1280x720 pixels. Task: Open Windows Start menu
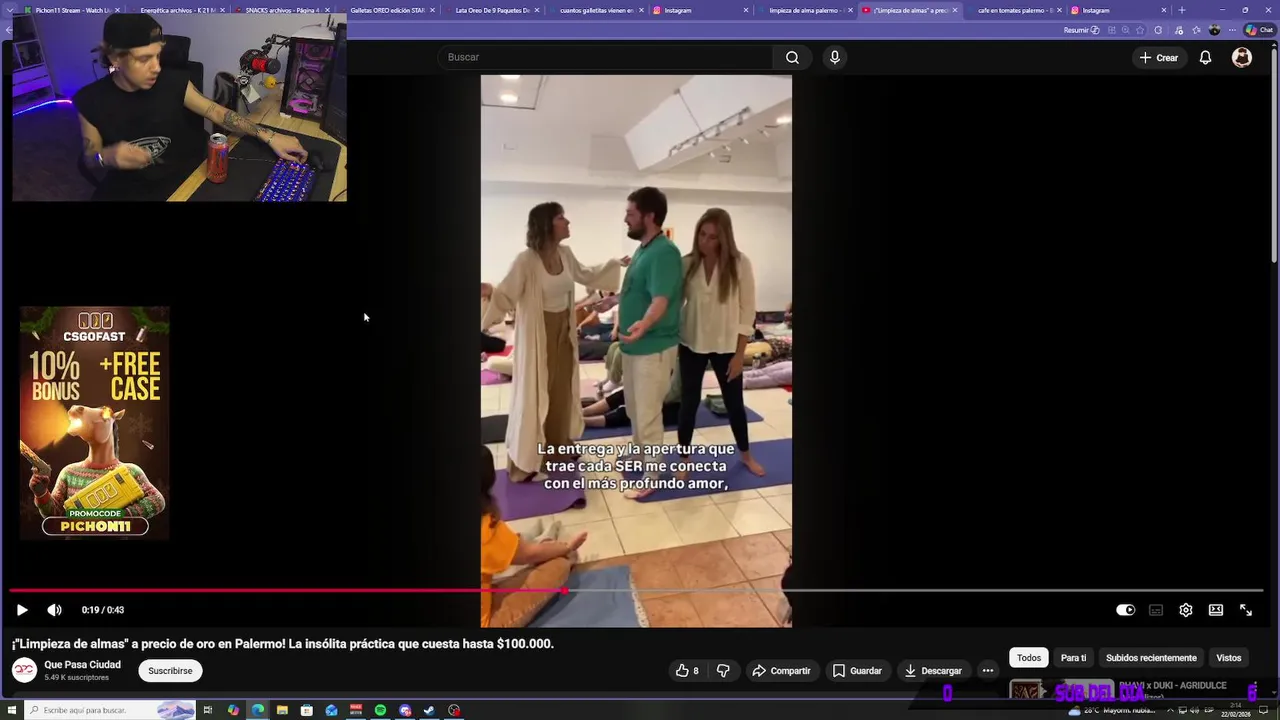13,710
